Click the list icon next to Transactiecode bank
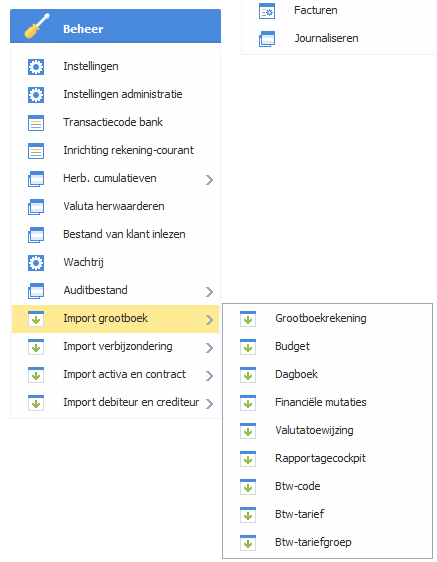This screenshot has width=437, height=562. pyautogui.click(x=36, y=123)
